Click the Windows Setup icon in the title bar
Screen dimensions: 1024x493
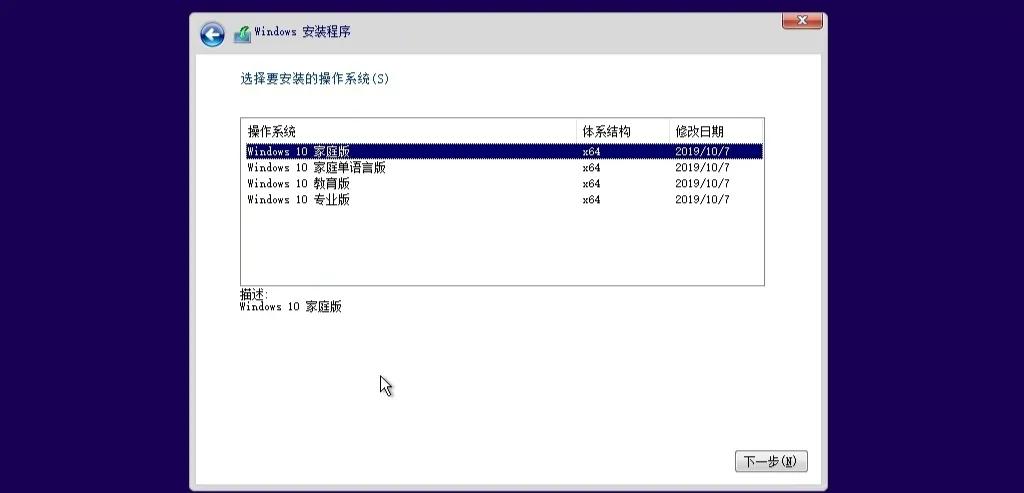pyautogui.click(x=242, y=34)
